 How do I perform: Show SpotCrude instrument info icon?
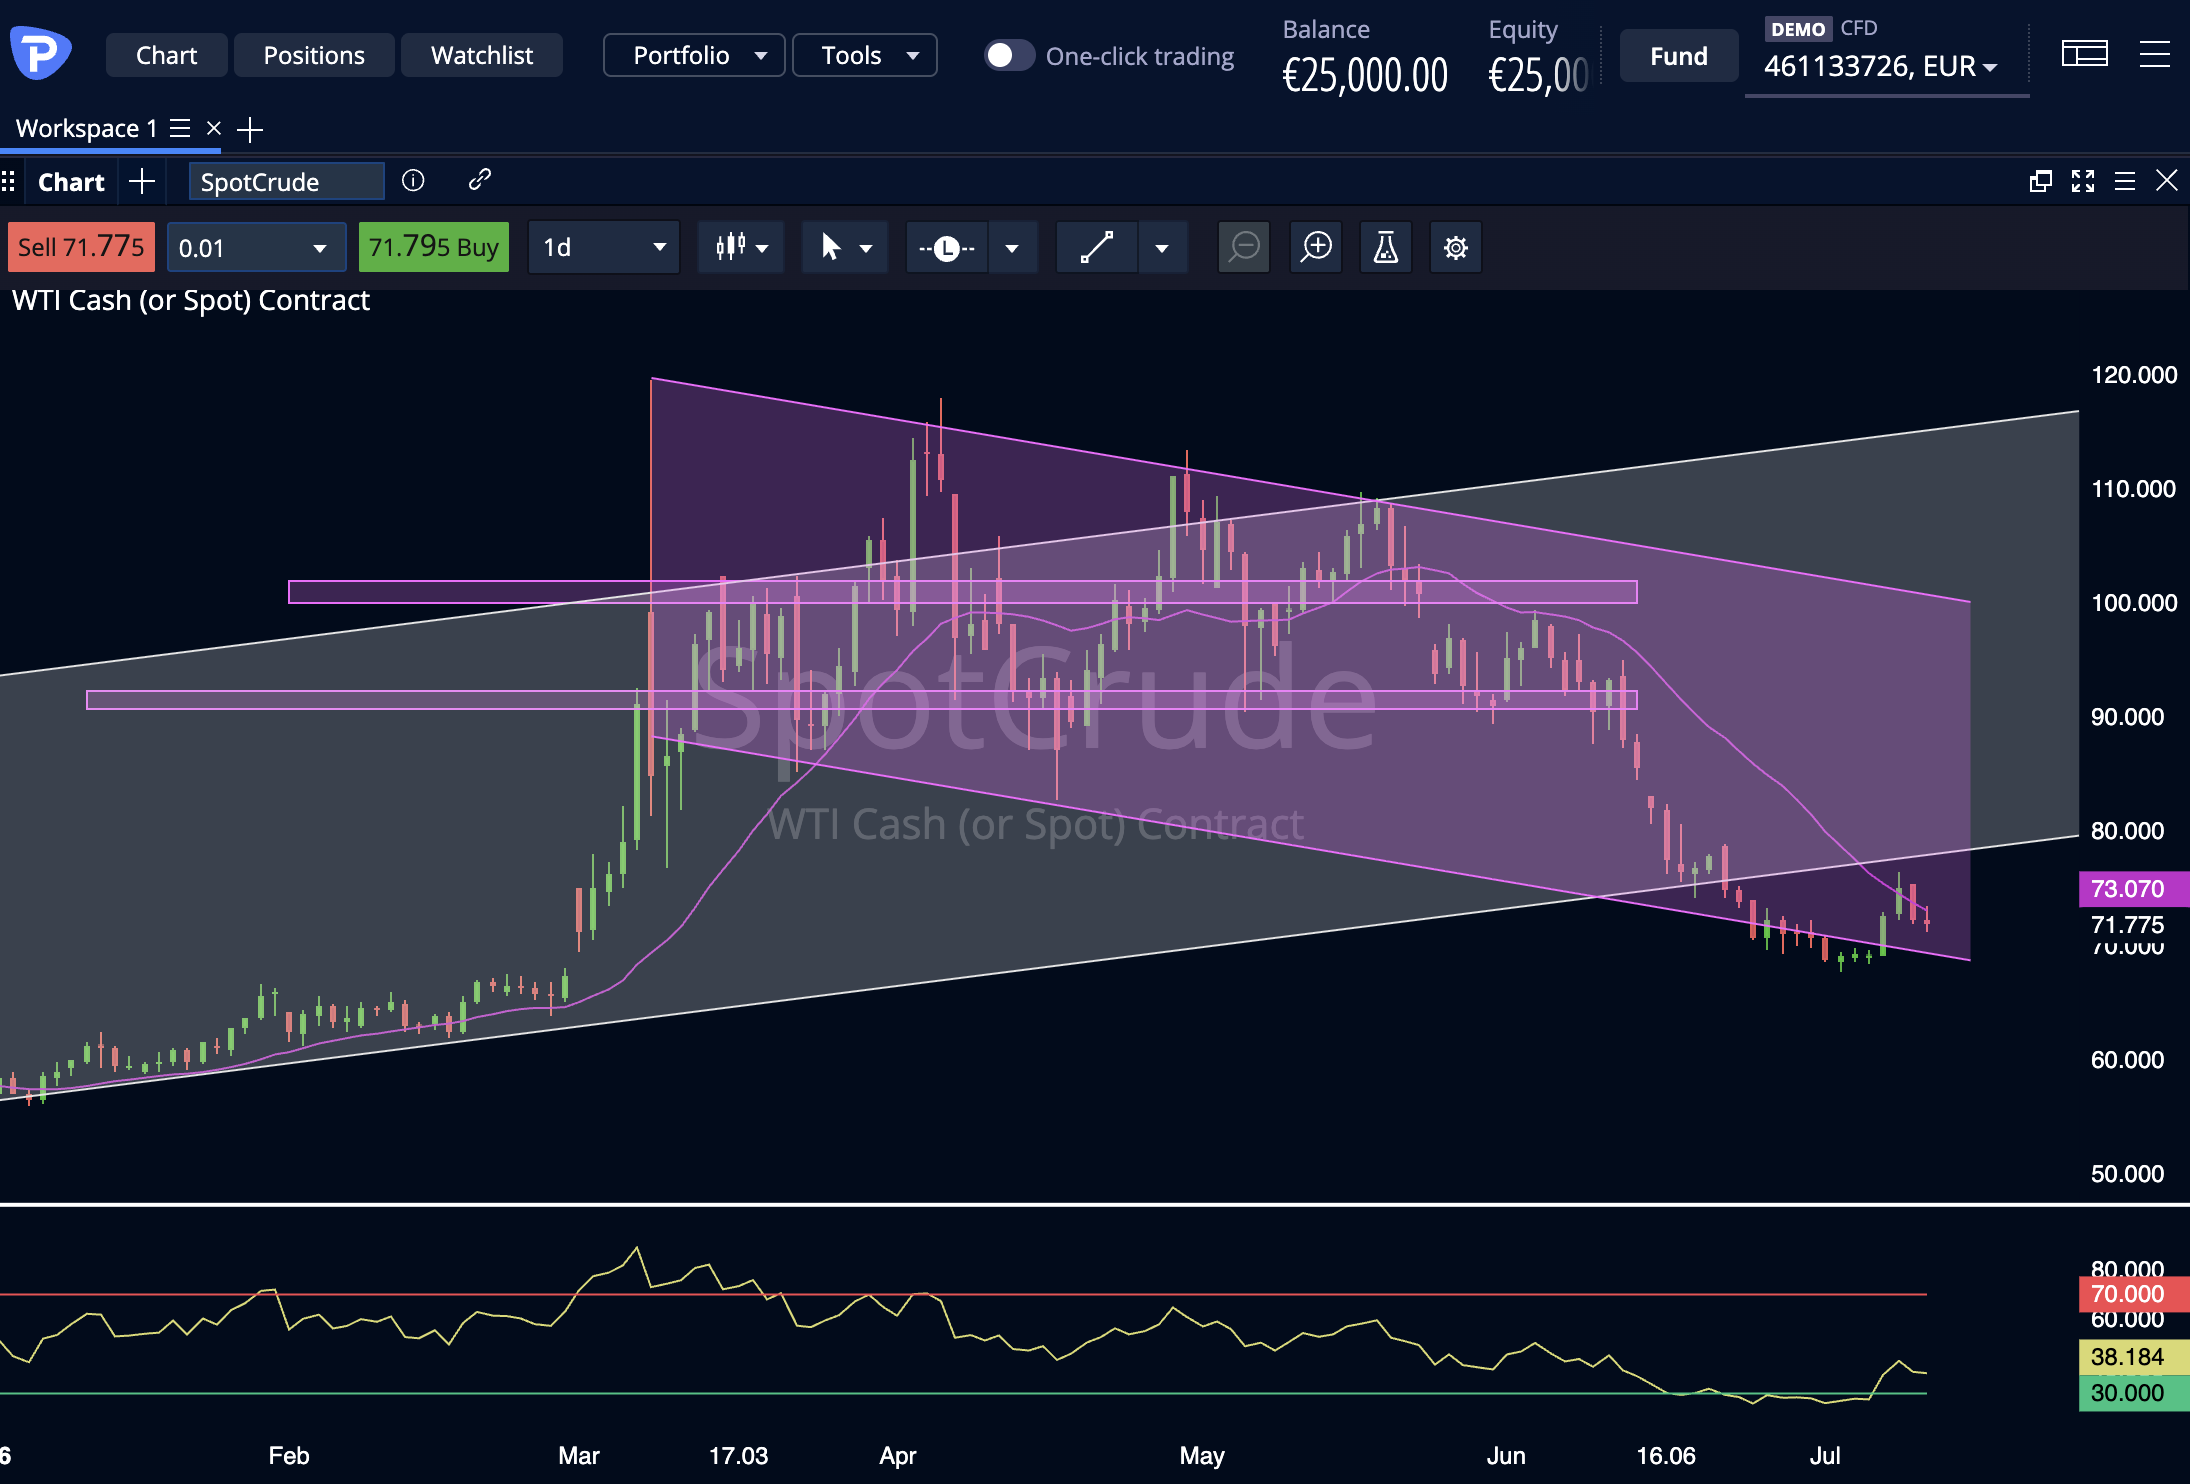pos(413,180)
